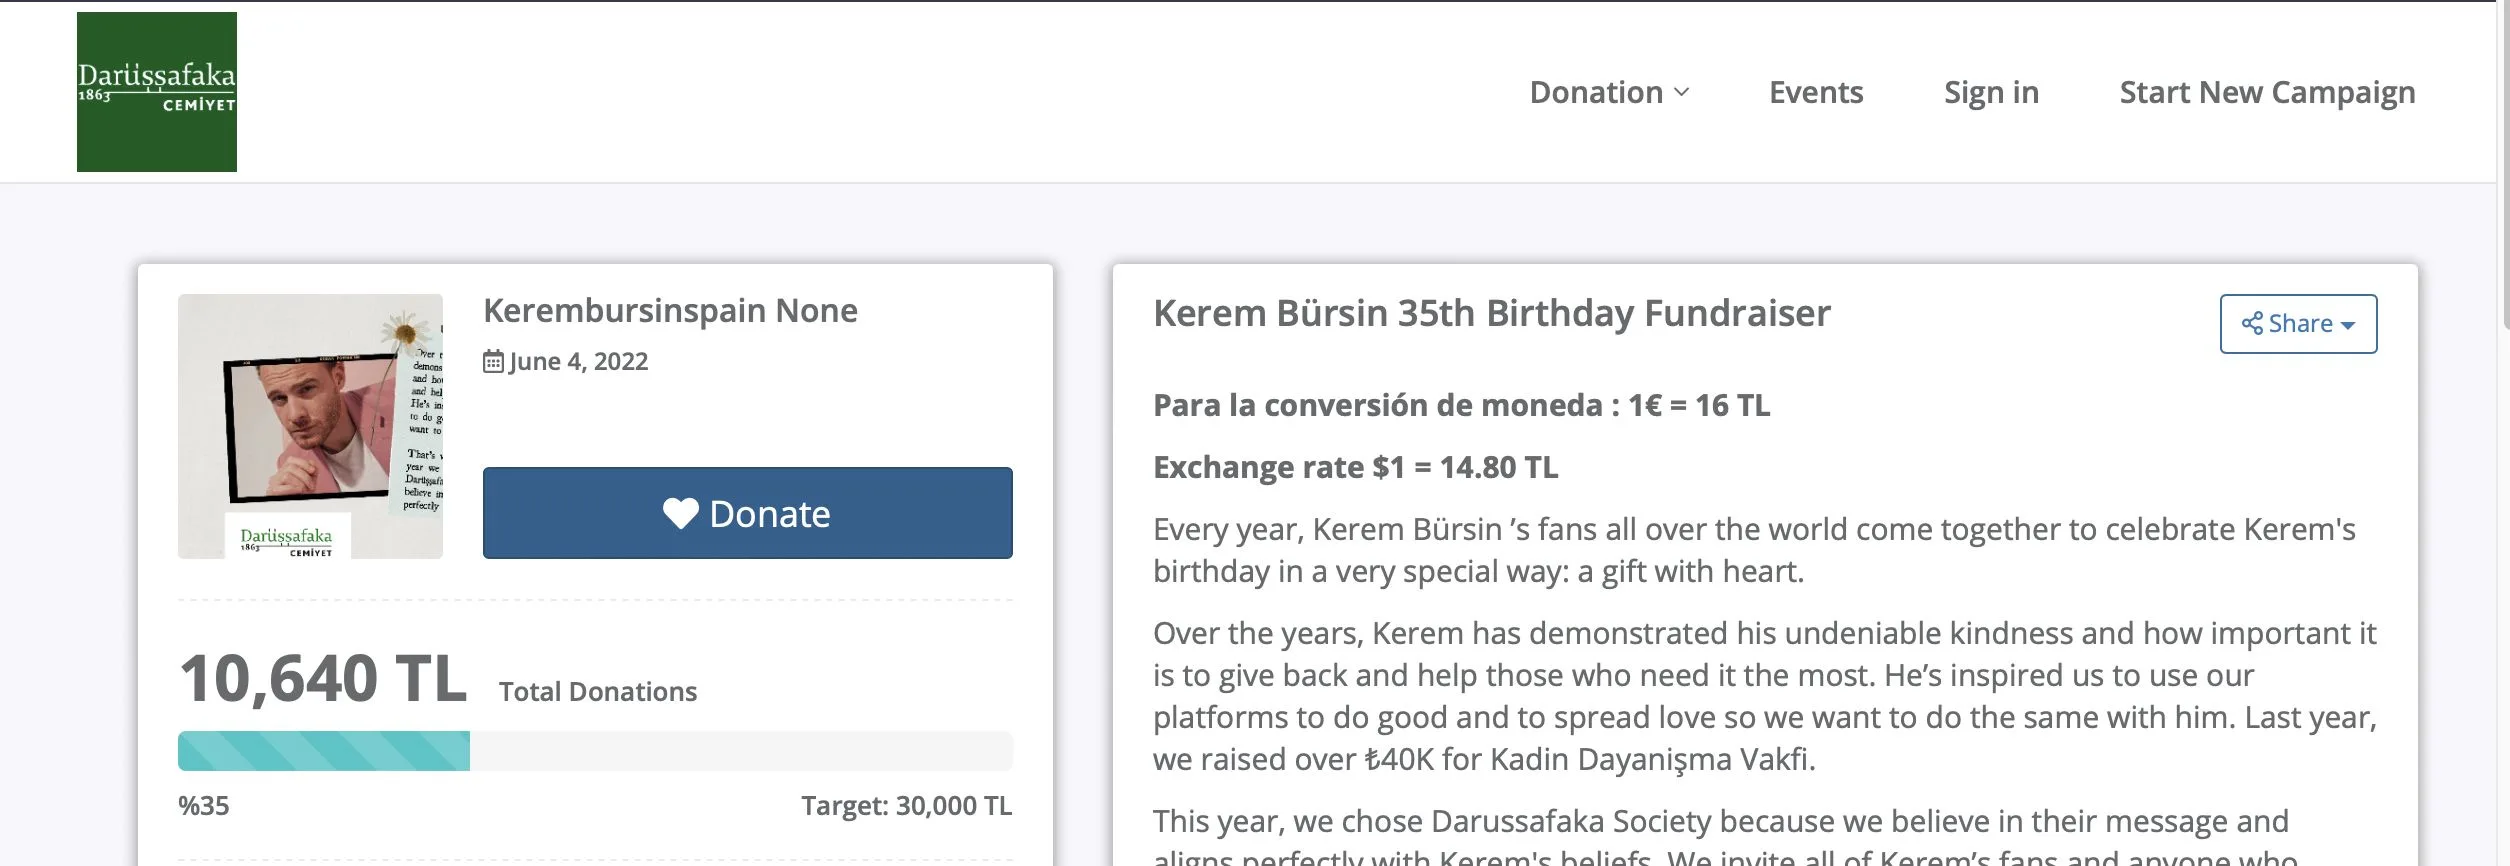Click the Target: 30,000 TL label
This screenshot has height=866, width=2510.
pos(906,806)
